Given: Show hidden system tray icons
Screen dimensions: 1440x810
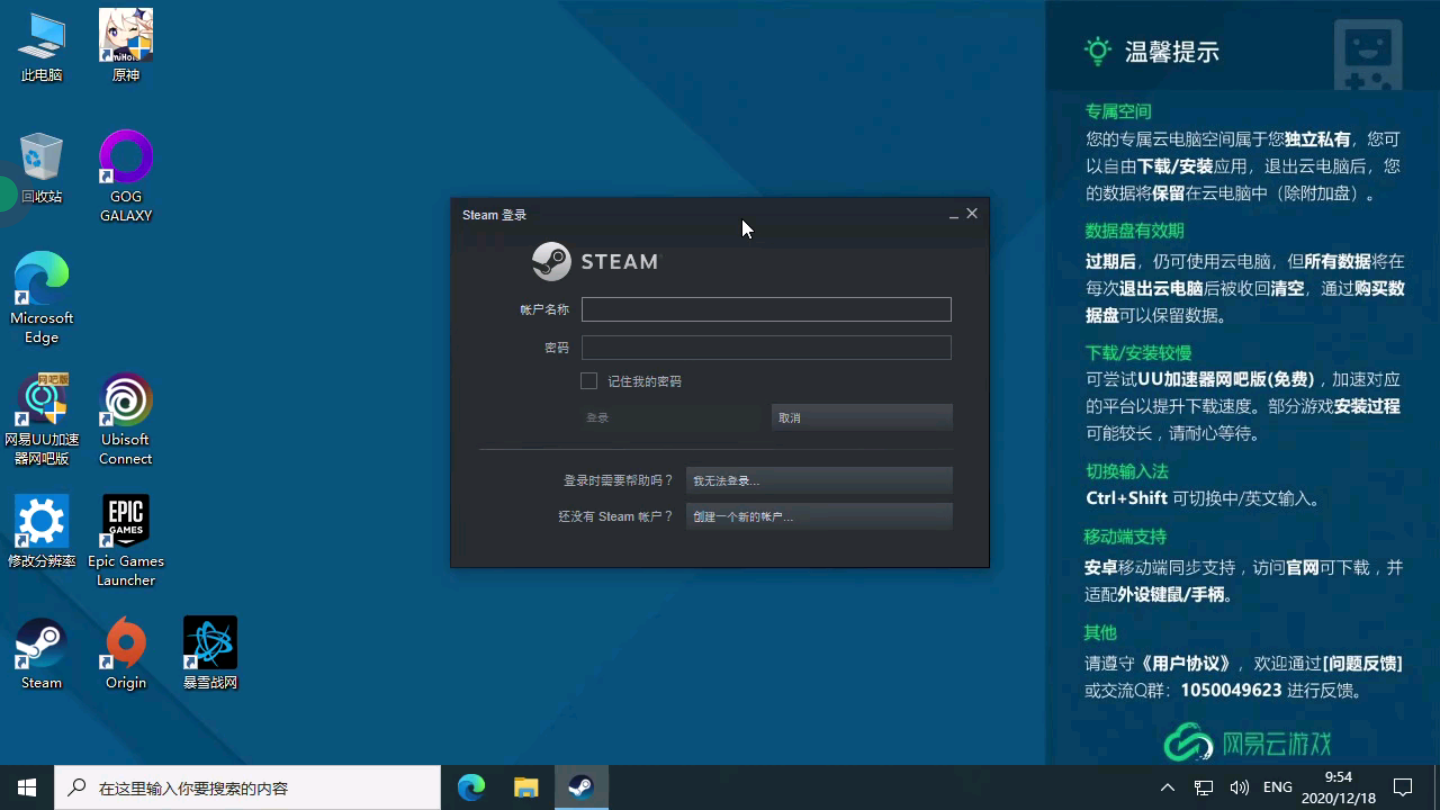Looking at the screenshot, I should [x=1167, y=787].
